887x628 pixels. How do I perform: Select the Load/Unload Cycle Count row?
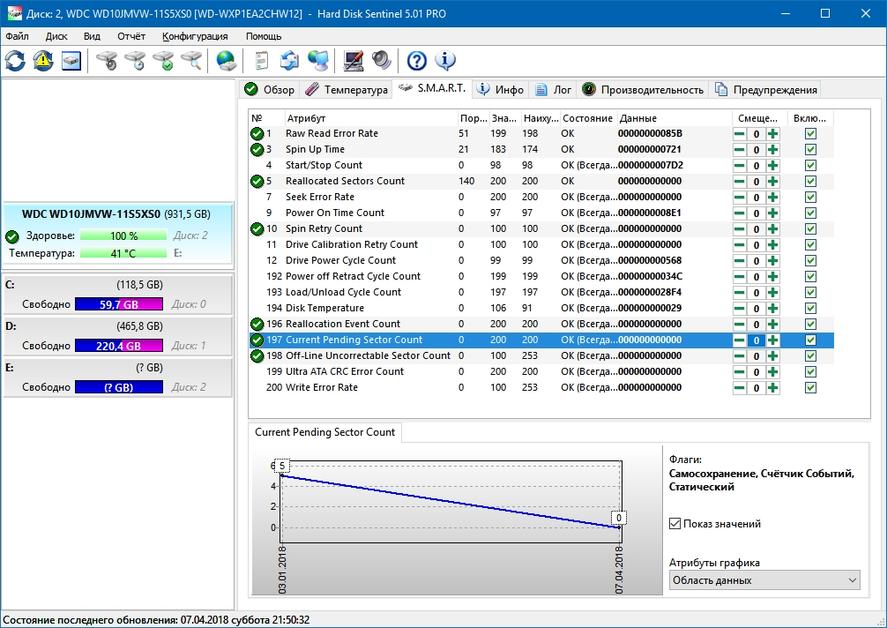(x=541, y=293)
